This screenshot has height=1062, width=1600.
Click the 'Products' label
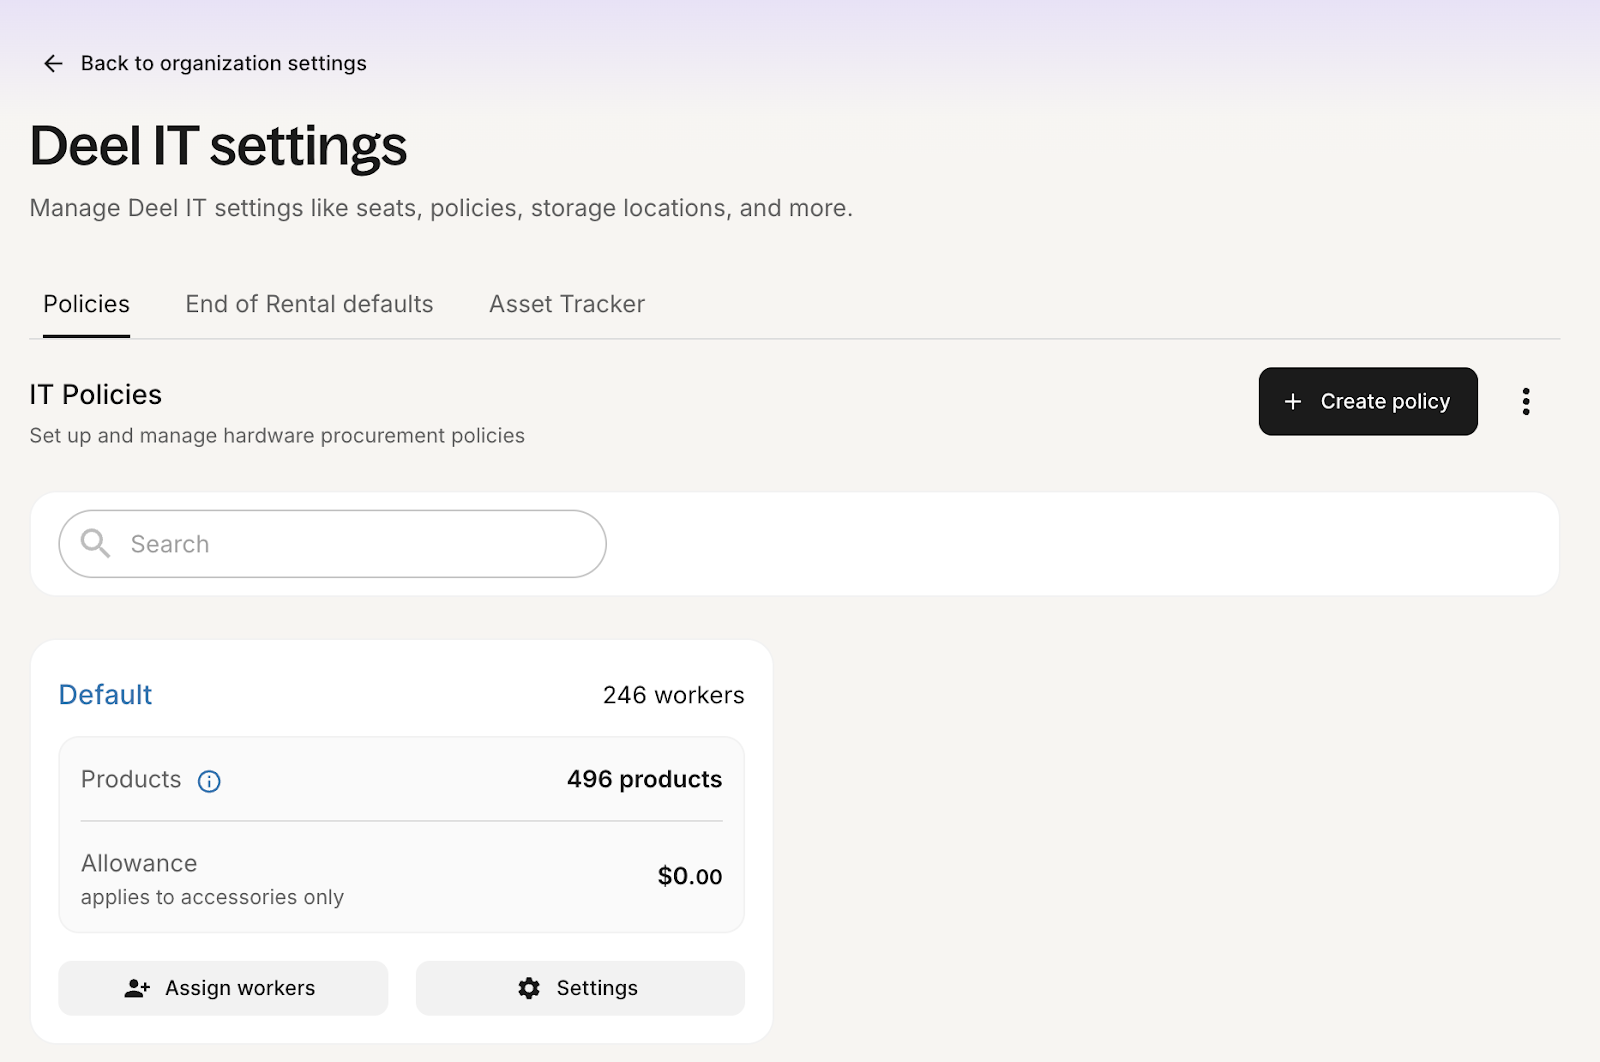click(x=131, y=779)
